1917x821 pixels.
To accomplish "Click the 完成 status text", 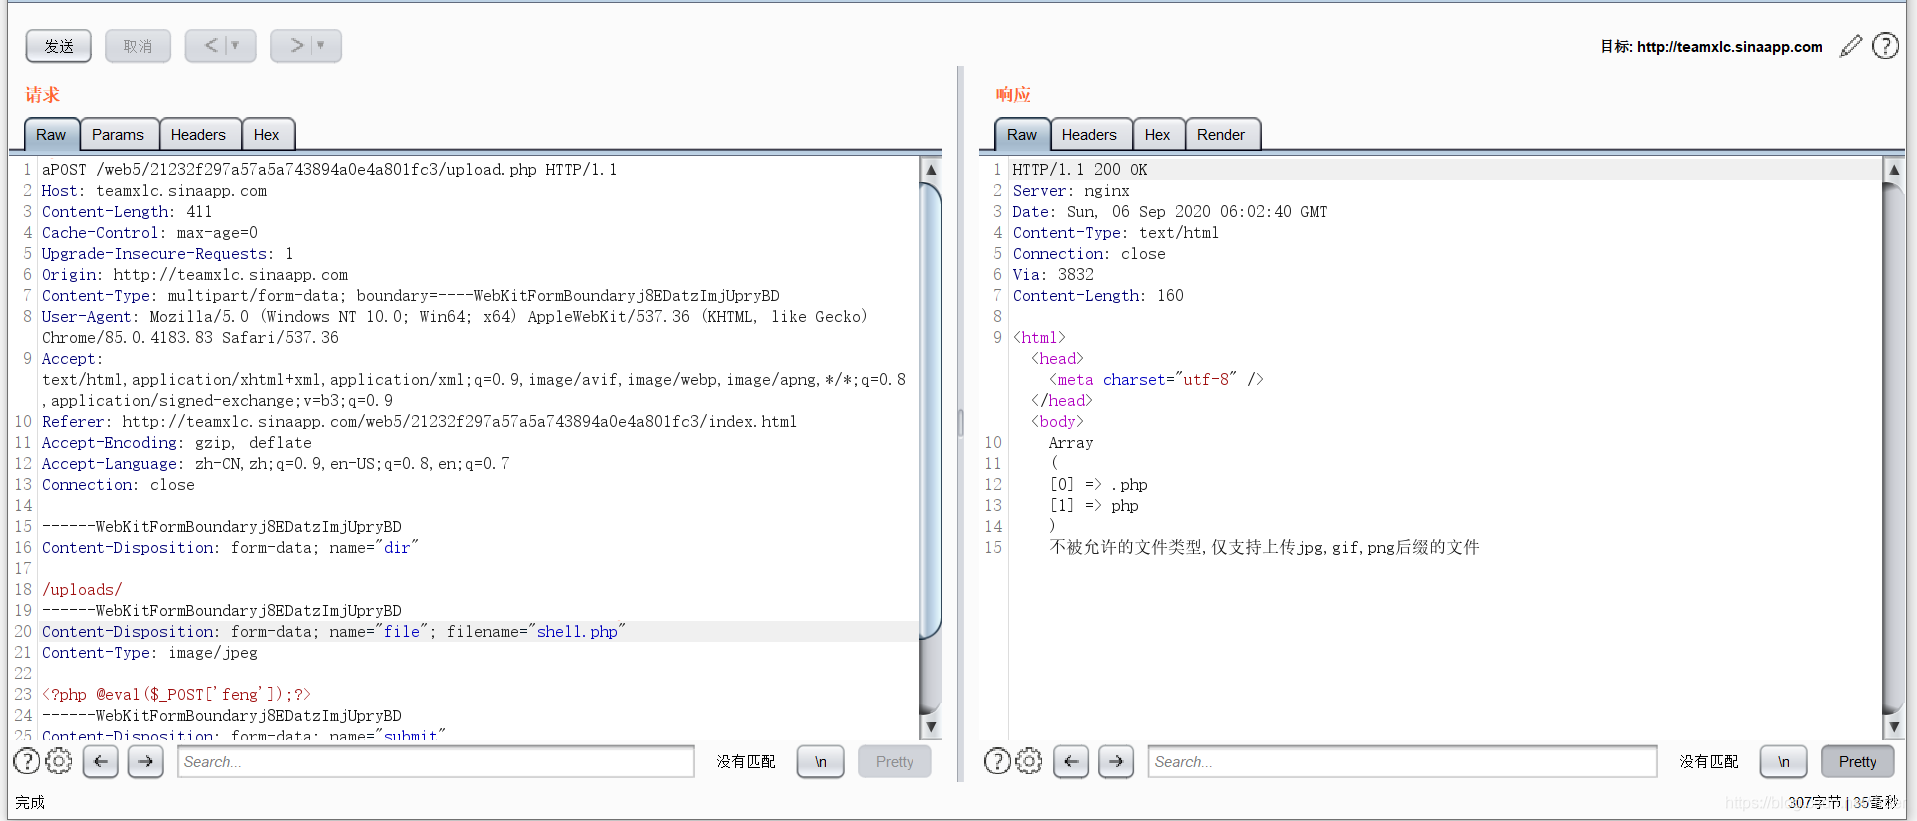I will [x=30, y=802].
